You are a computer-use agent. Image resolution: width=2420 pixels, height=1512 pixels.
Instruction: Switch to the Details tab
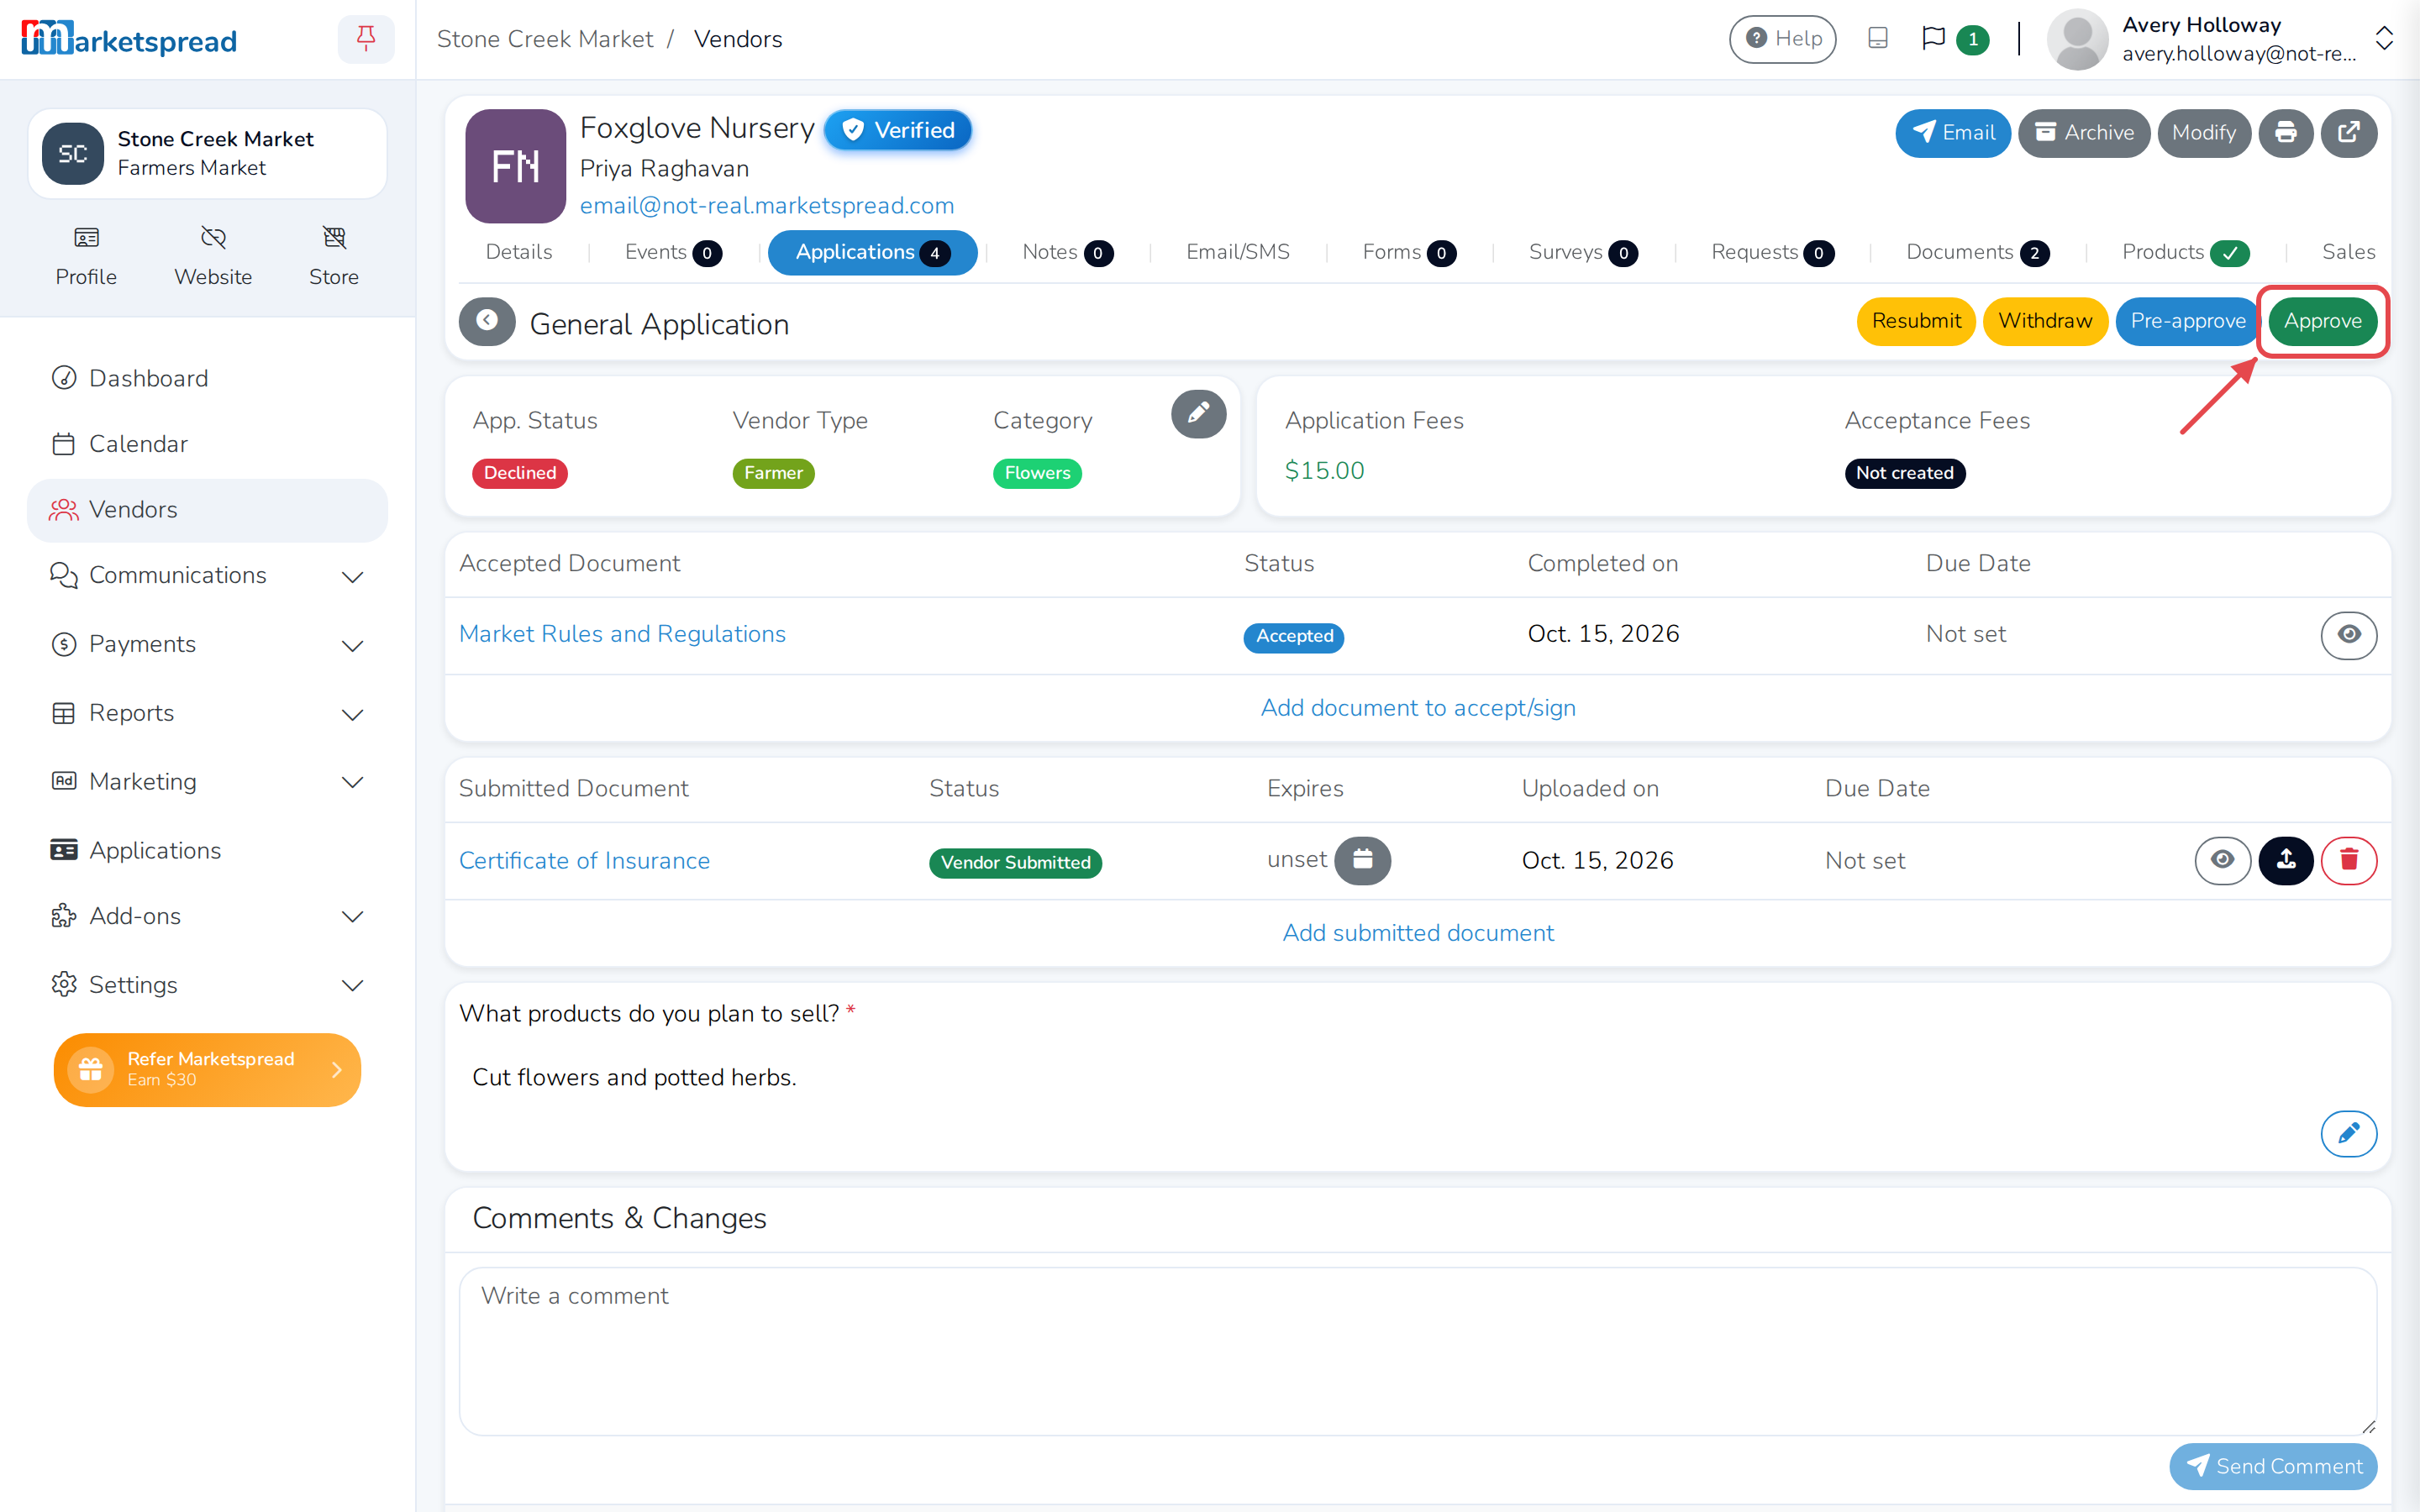click(x=519, y=252)
